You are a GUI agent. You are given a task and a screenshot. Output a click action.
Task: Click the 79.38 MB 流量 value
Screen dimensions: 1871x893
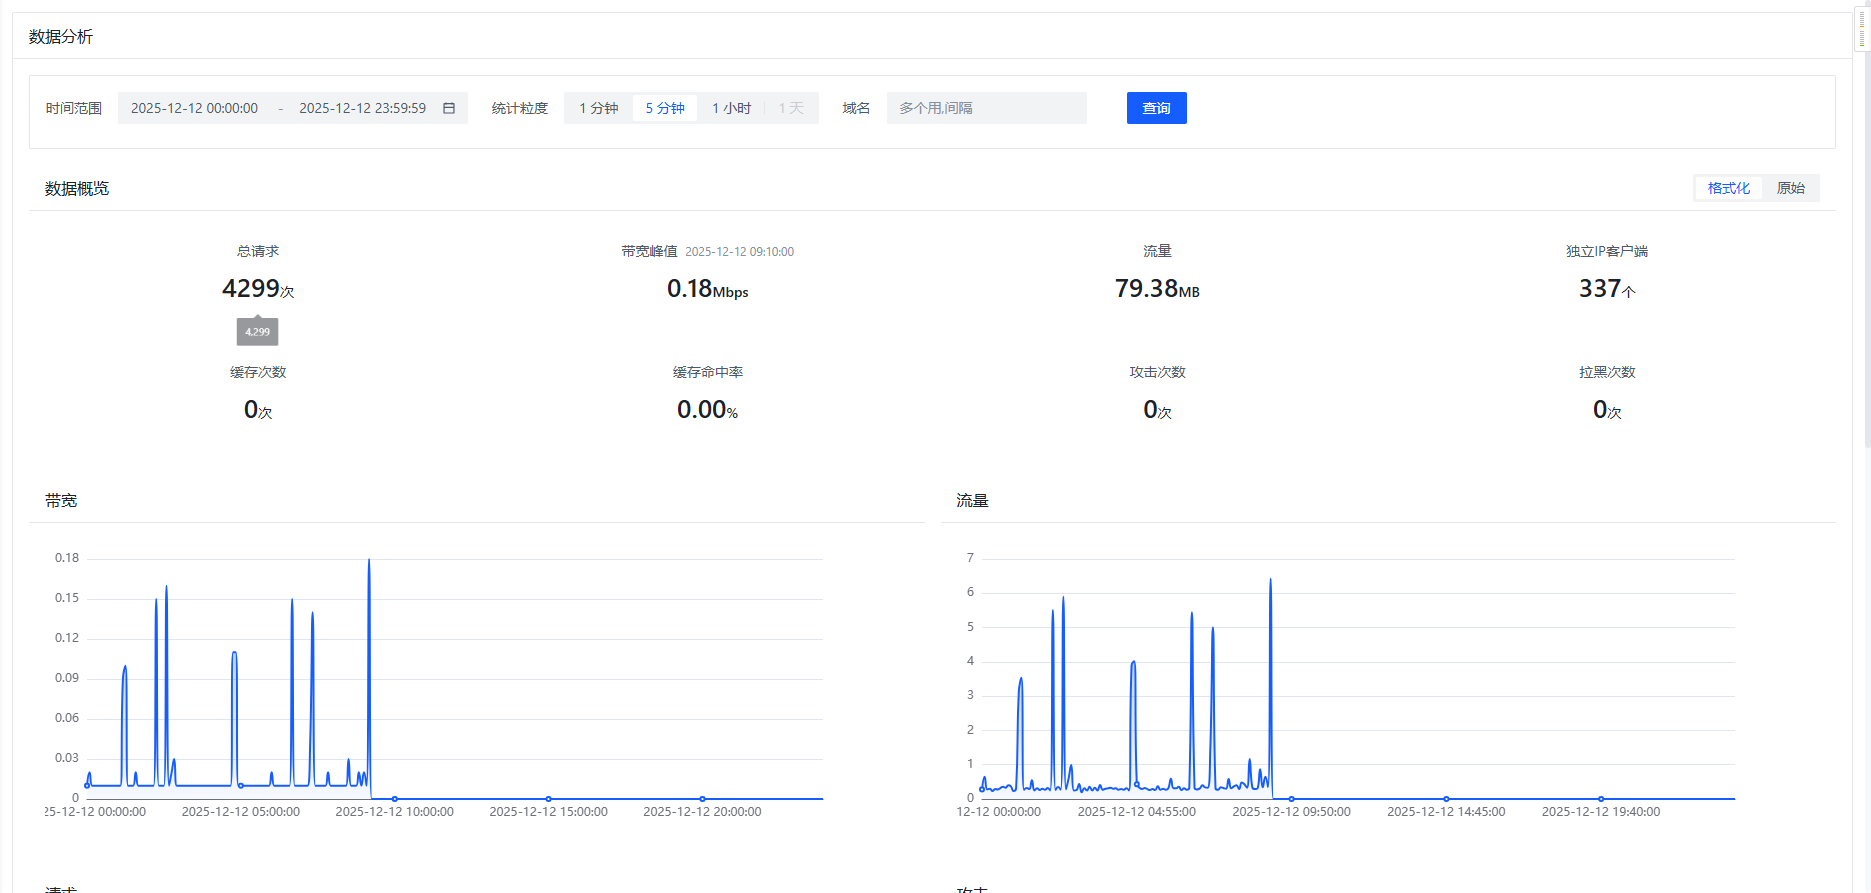coord(1157,289)
